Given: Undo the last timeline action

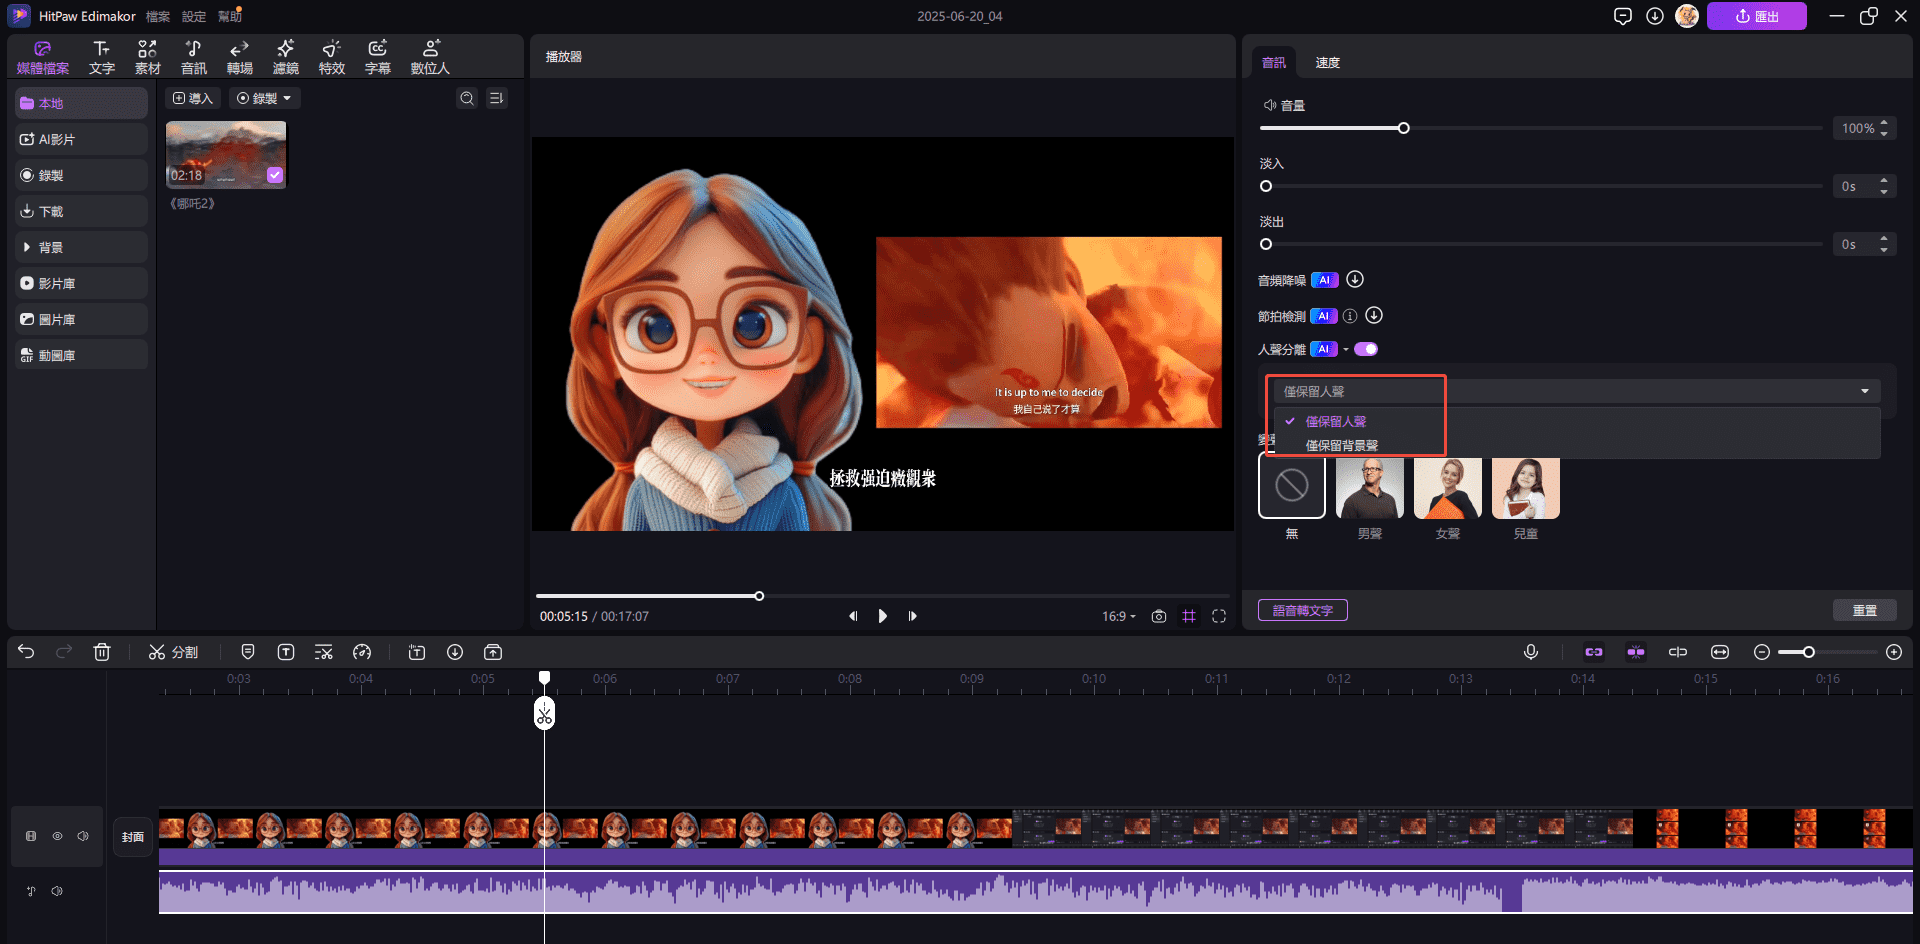Looking at the screenshot, I should tap(26, 652).
